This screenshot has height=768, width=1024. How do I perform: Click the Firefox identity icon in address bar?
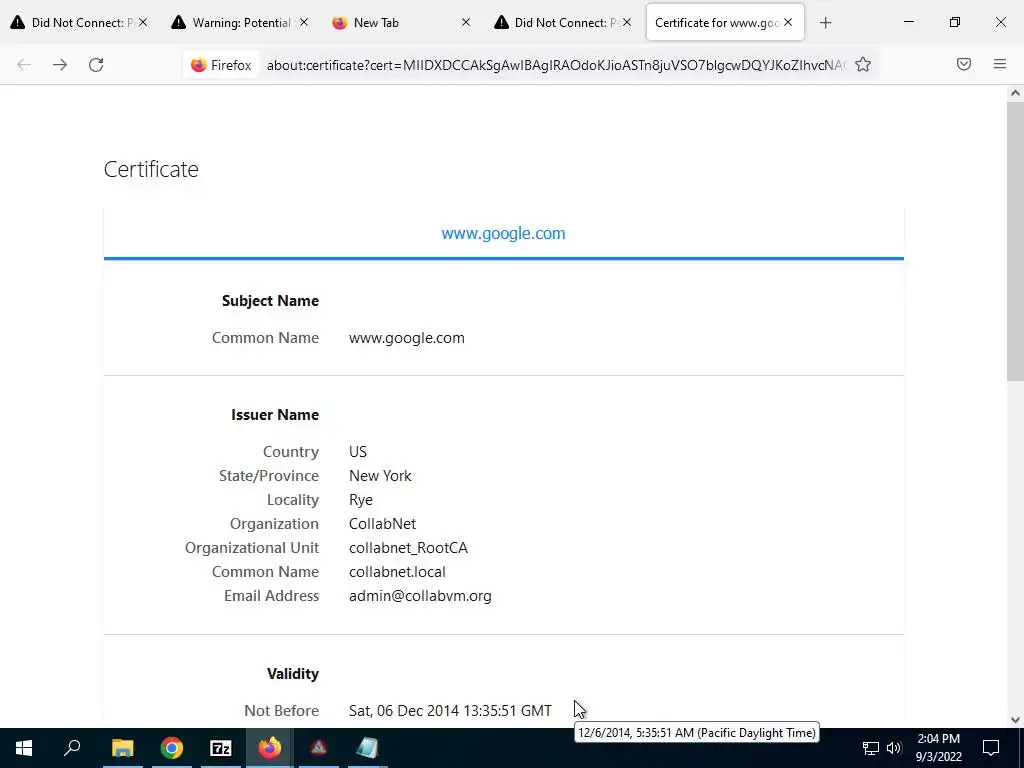tap(221, 65)
